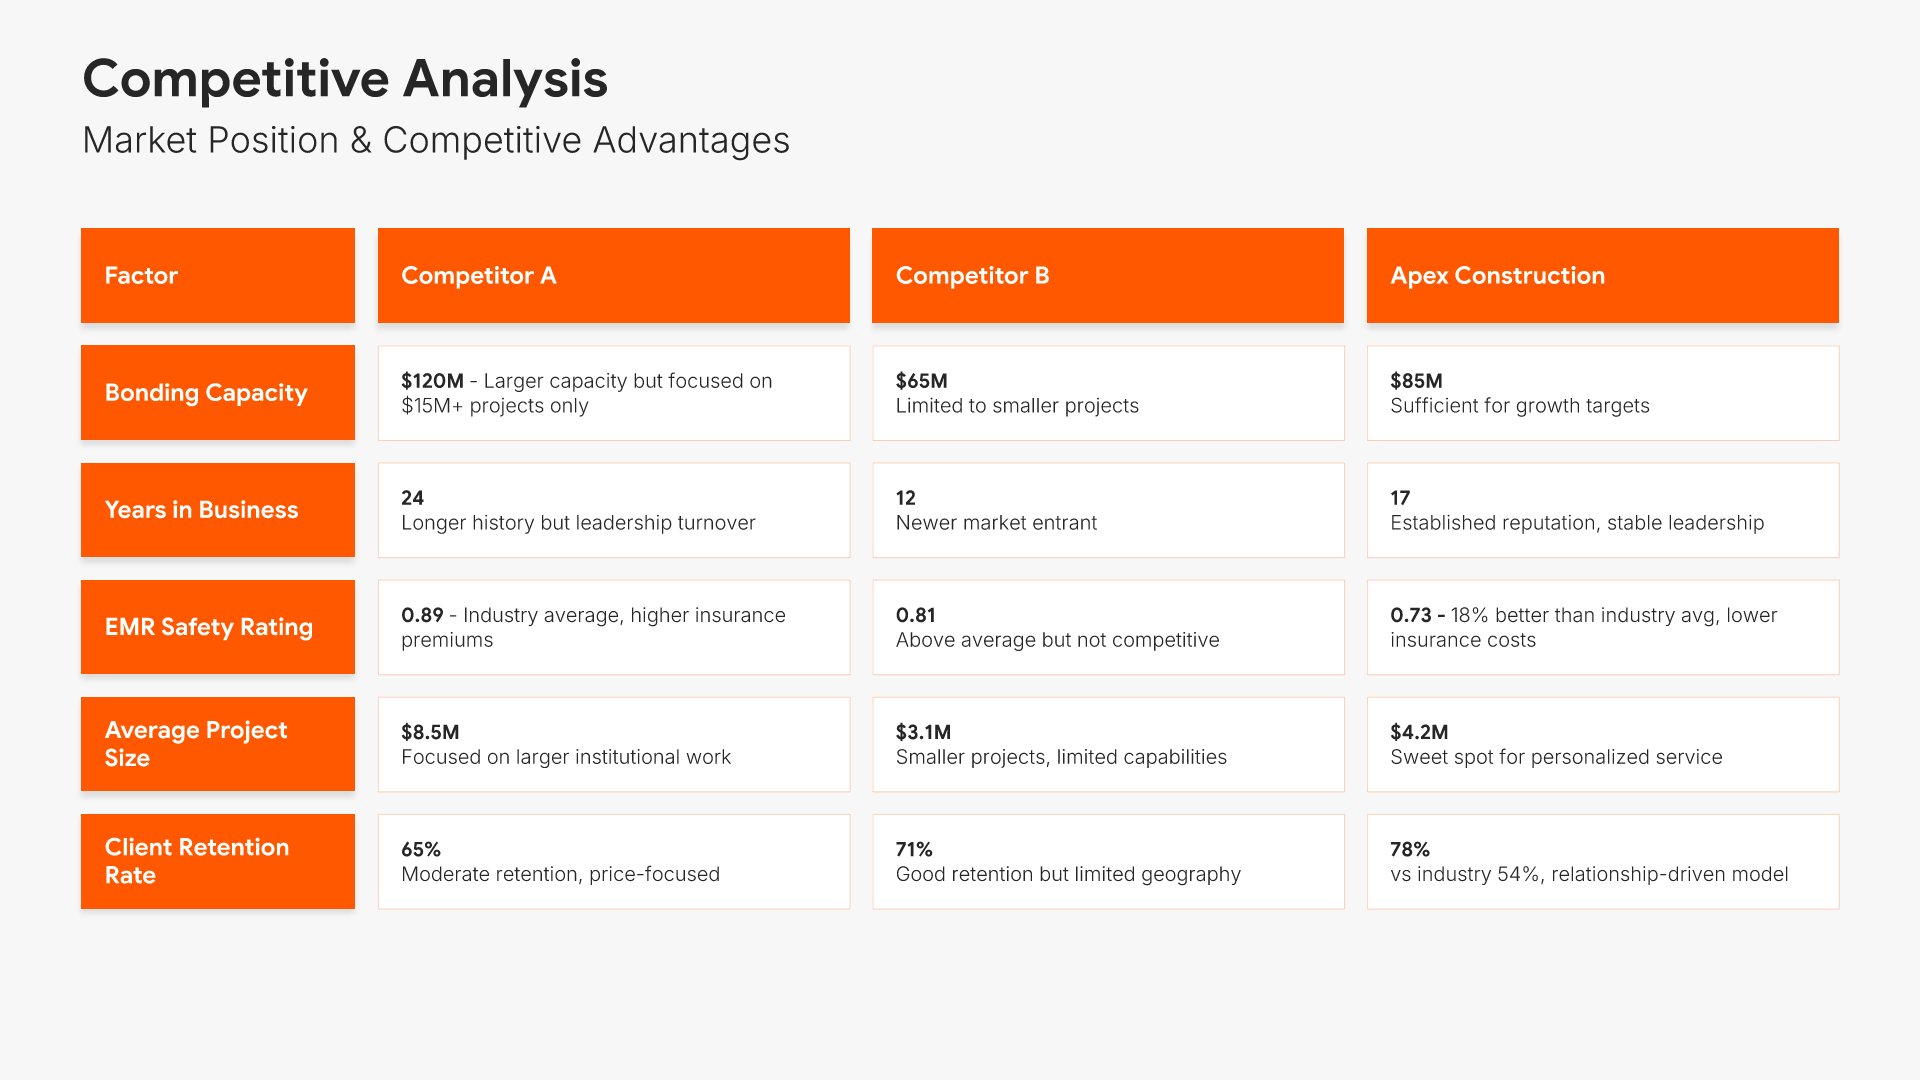This screenshot has width=1920, height=1080.
Task: Select the 17 years established reputation cell
Action: [x=1602, y=510]
